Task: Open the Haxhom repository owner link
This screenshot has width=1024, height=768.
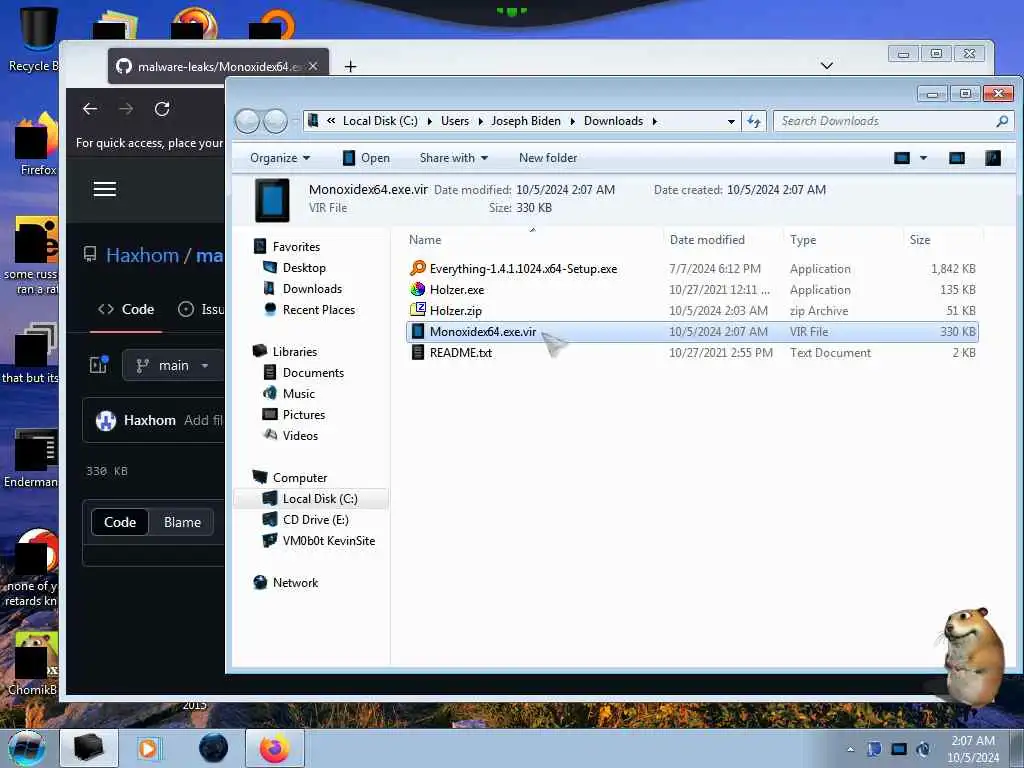Action: tap(142, 255)
